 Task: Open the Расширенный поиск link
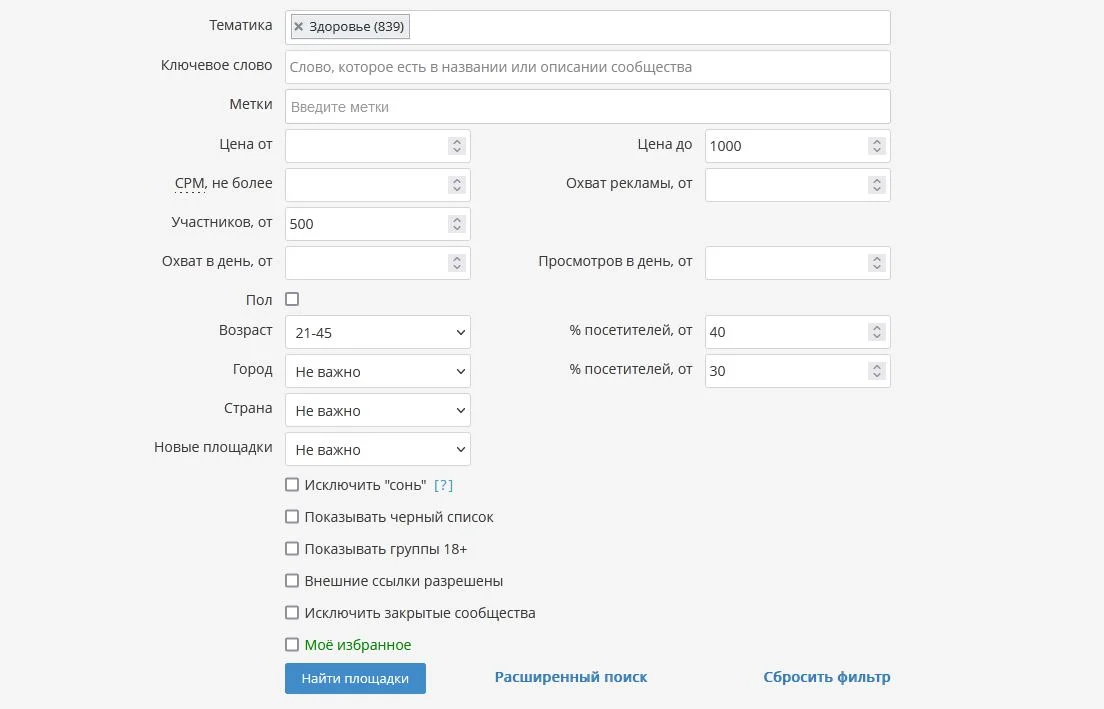pos(571,677)
